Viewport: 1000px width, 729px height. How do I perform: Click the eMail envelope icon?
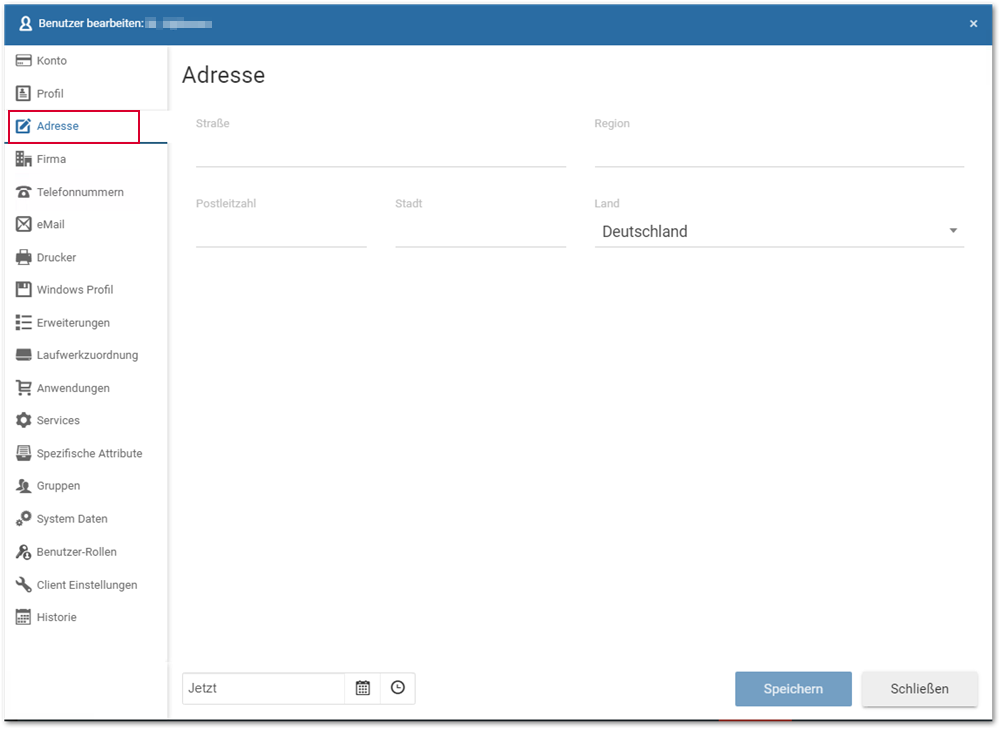[24, 225]
